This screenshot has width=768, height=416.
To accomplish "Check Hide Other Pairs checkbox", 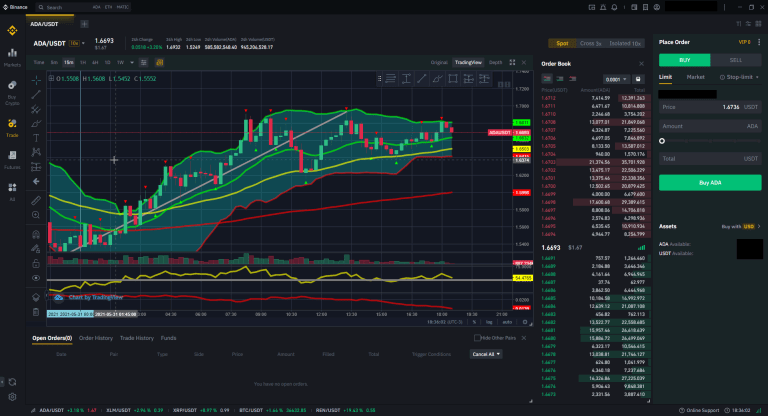I will point(477,338).
